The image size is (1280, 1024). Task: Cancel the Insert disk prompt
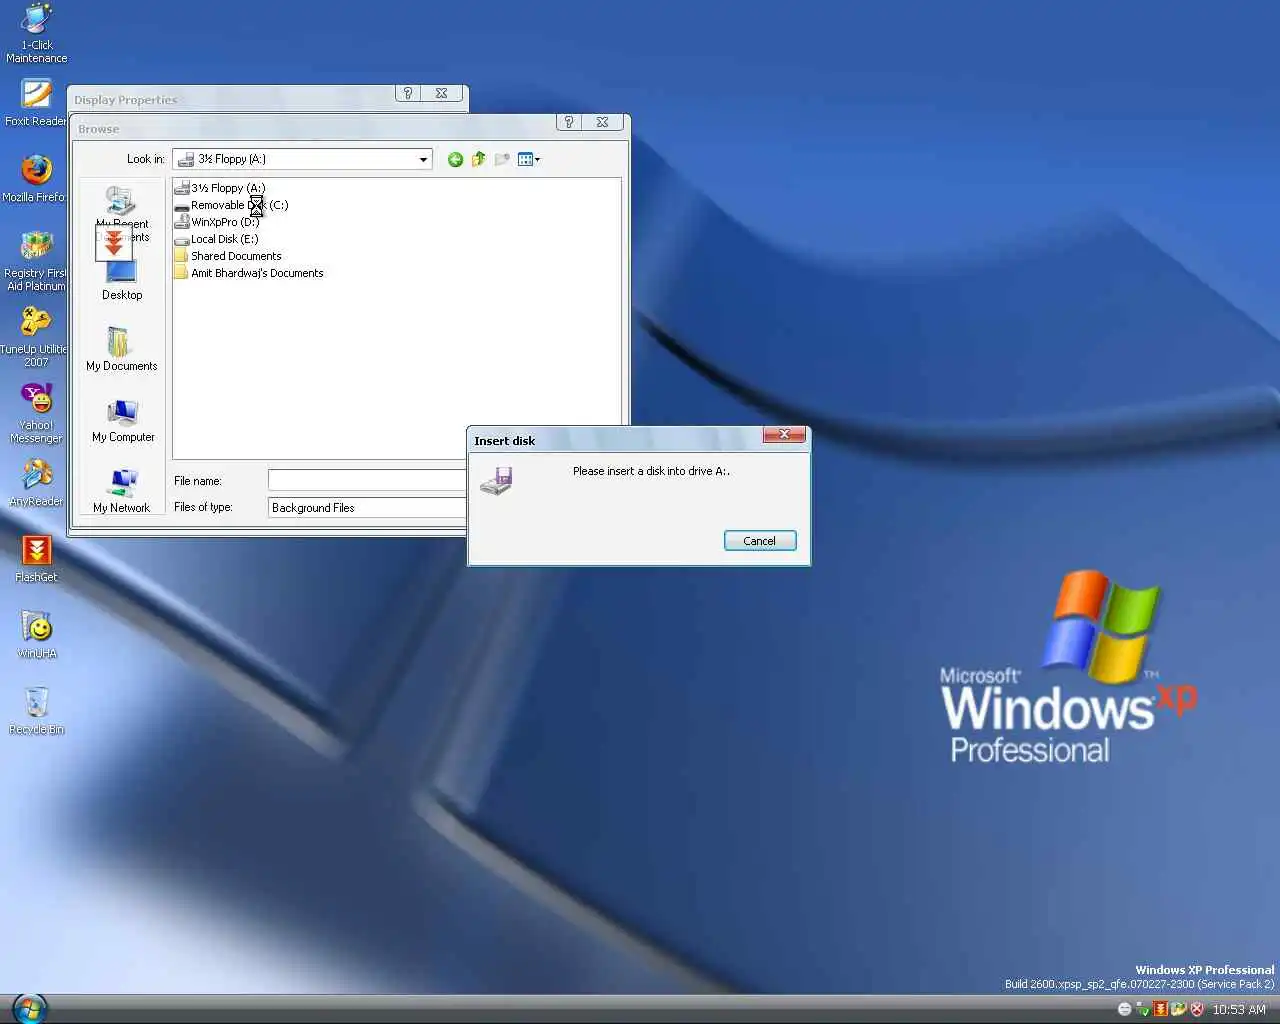pyautogui.click(x=760, y=541)
